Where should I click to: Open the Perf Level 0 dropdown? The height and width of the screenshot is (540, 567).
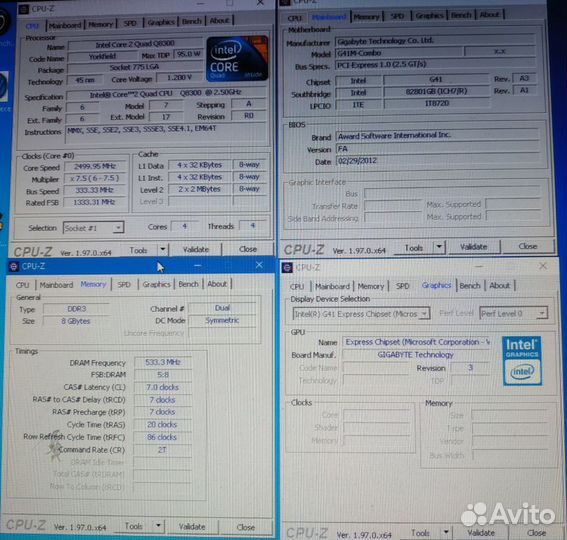[513, 313]
